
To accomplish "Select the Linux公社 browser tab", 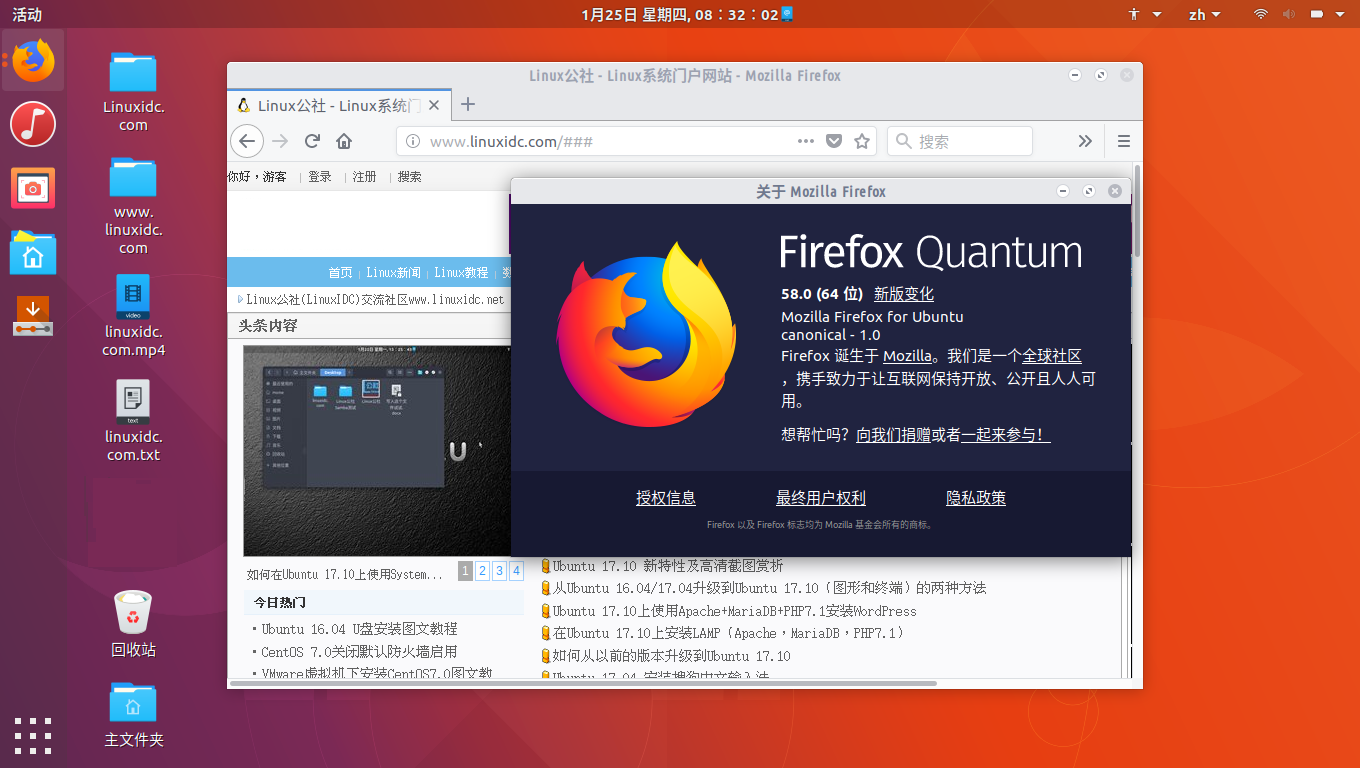I will point(339,105).
